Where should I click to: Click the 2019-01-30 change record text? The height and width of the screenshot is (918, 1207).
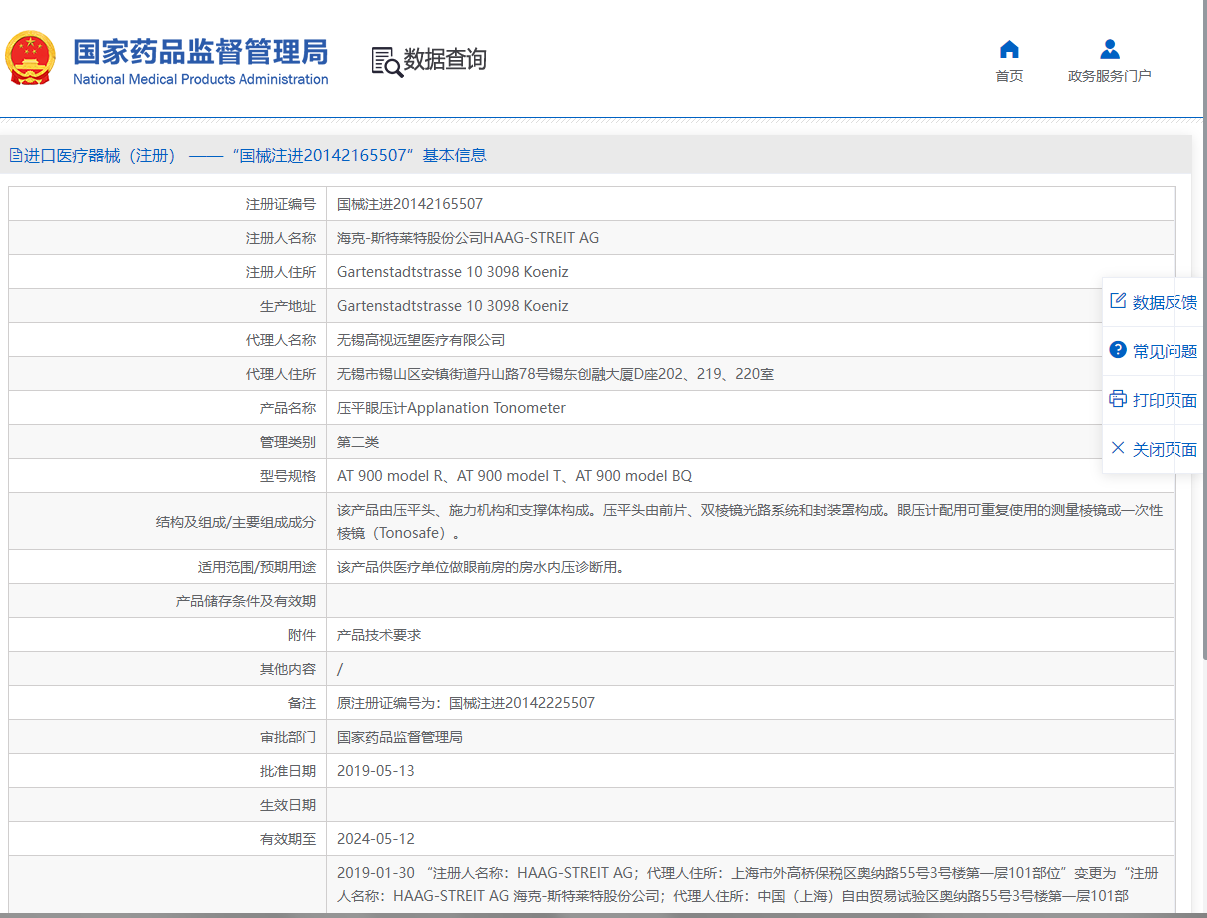tap(748, 884)
